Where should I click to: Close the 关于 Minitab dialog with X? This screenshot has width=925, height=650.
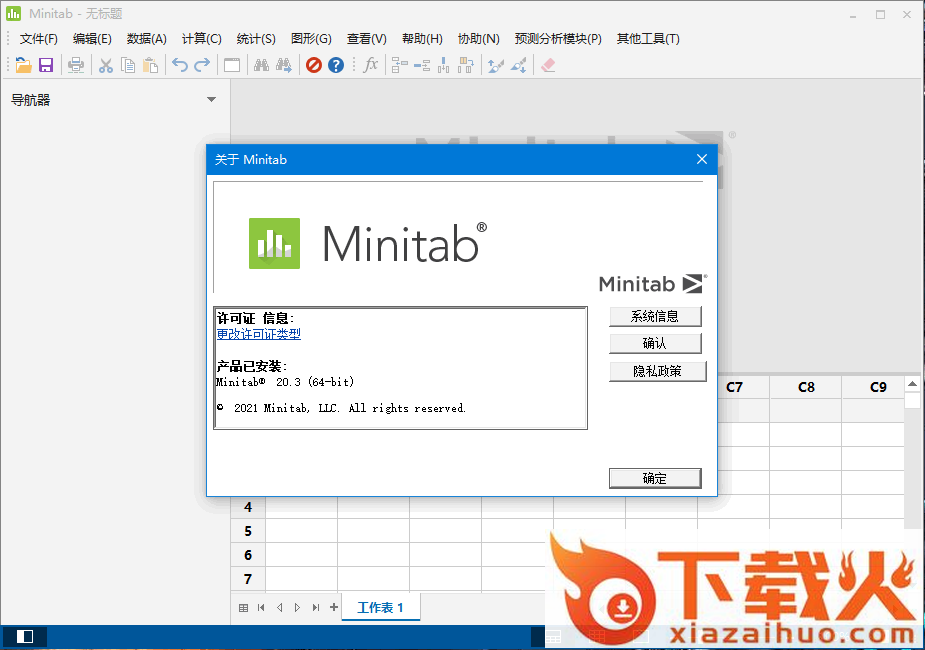701,159
